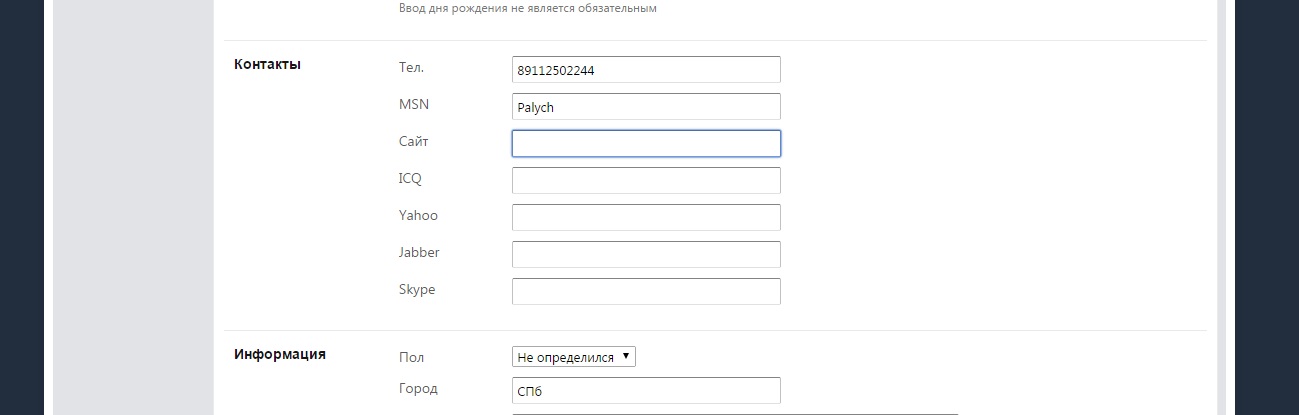1299x415 pixels.
Task: Click the Skype field label
Action: (417, 289)
